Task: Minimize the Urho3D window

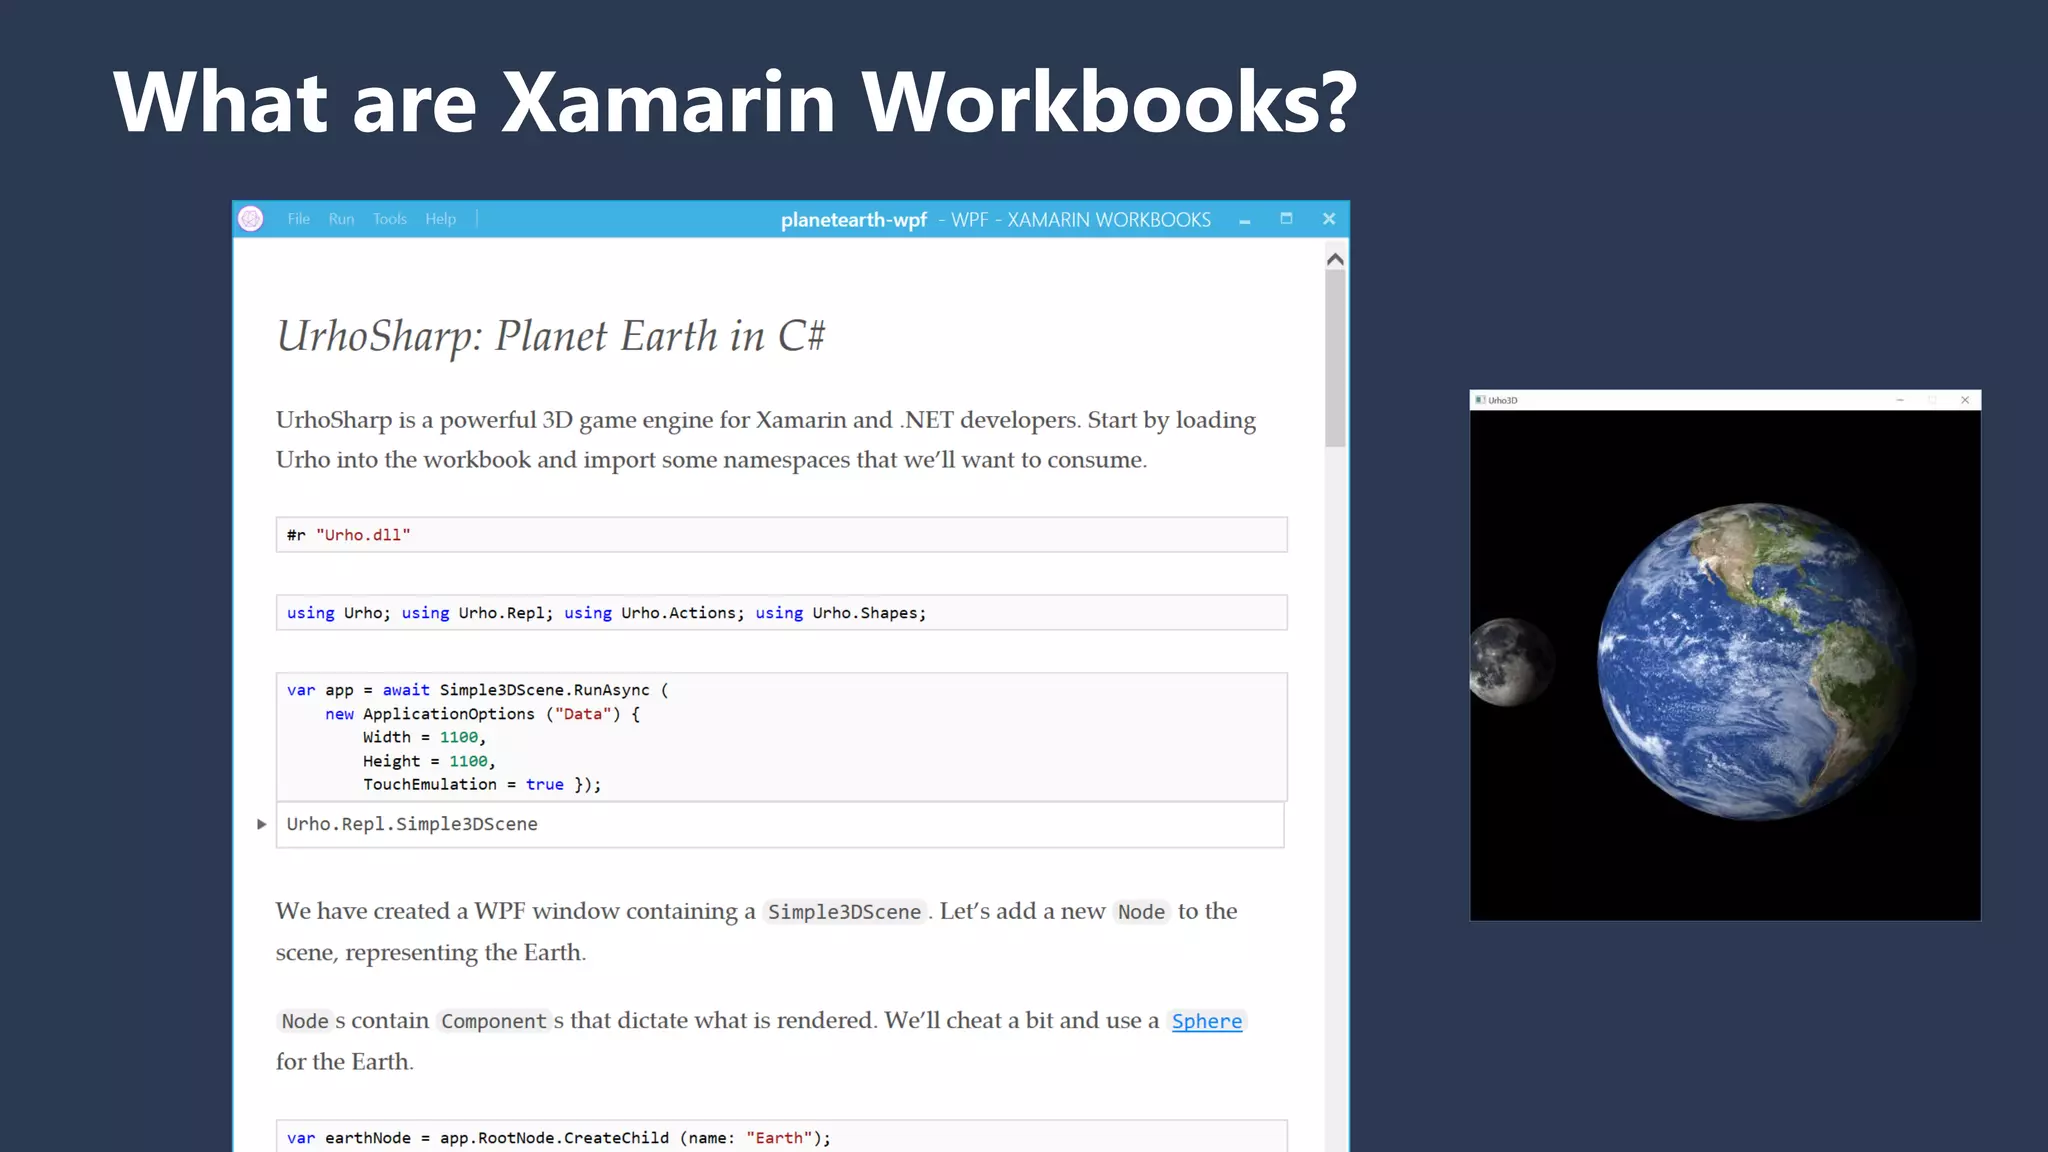Action: pos(1900,400)
